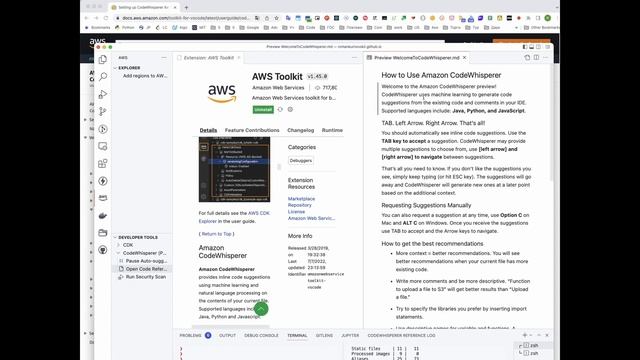Open GitHub view in activity bar

point(103,250)
